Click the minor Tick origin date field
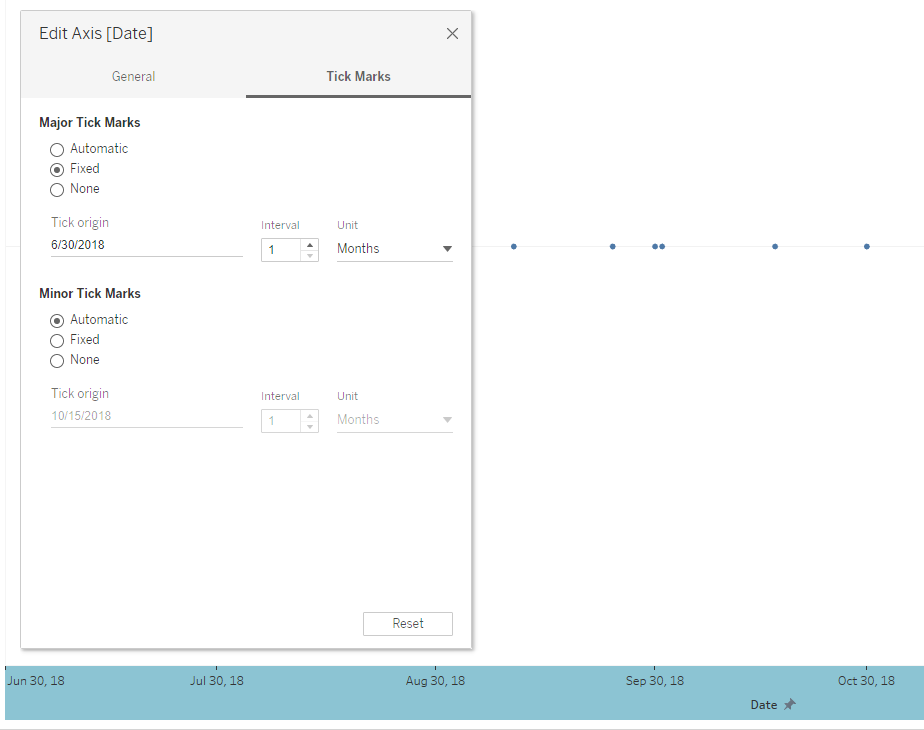 (146, 416)
